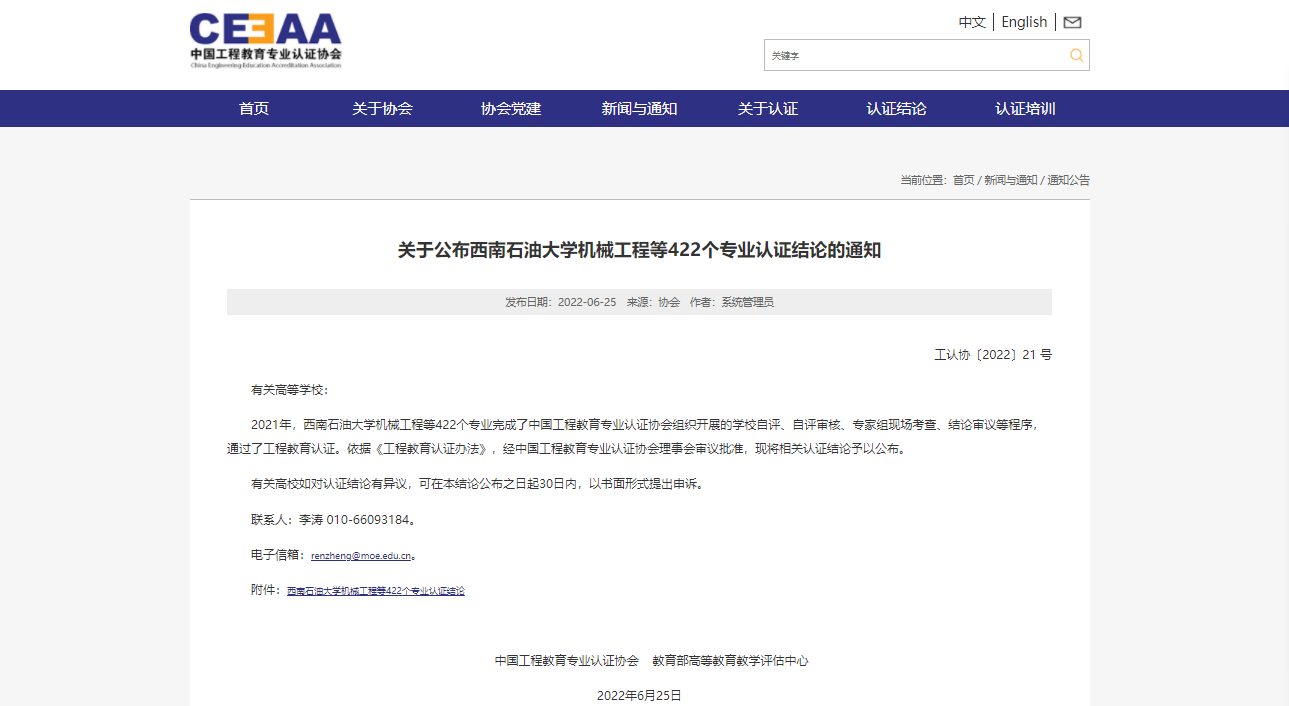
Task: Go to 首页 in breadcrumb
Action: 963,180
